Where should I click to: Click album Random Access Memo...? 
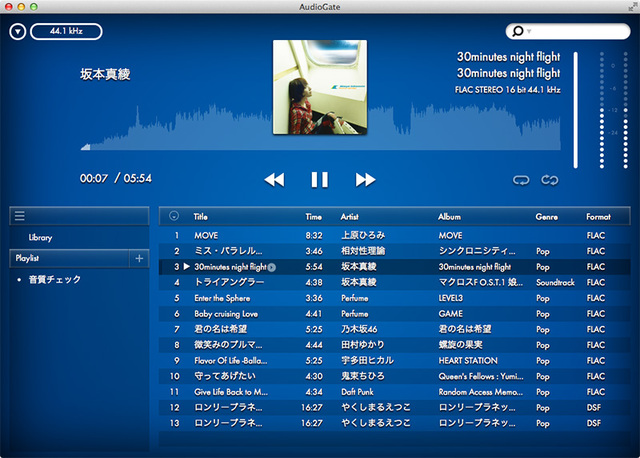tap(480, 392)
